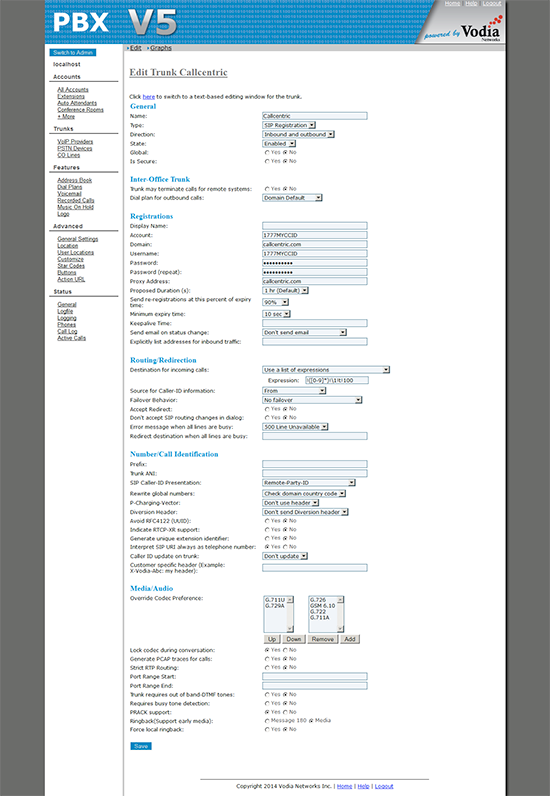Screen dimensions: 550x796
Task: Open Conference Rooms in sidebar
Action: (80, 109)
